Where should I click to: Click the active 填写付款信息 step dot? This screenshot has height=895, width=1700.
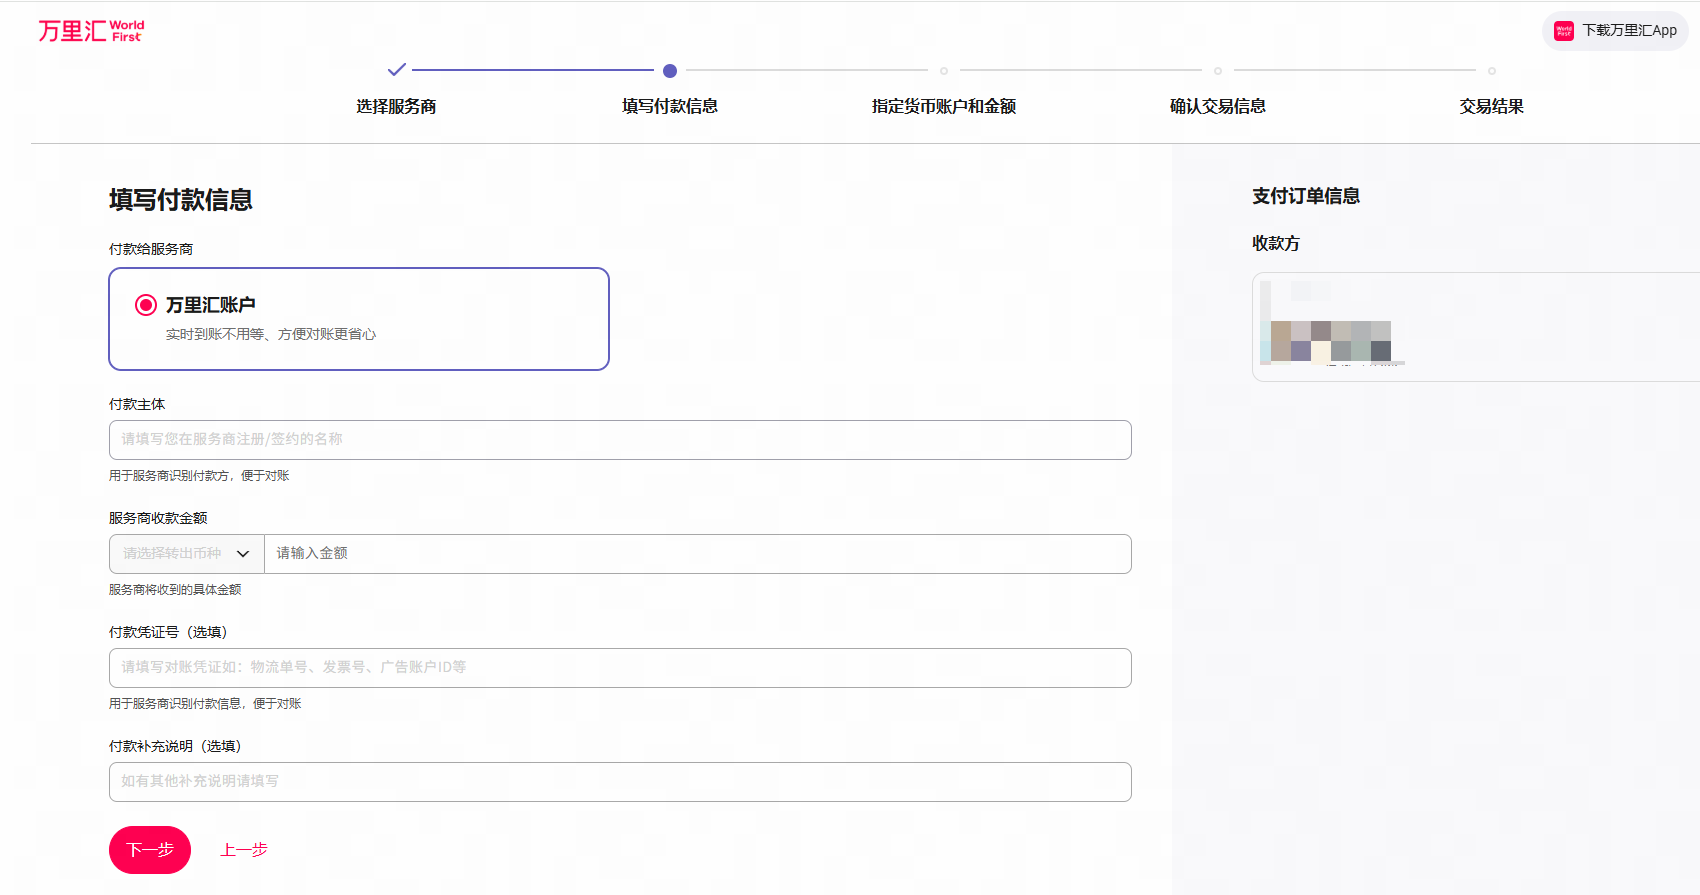(x=670, y=71)
